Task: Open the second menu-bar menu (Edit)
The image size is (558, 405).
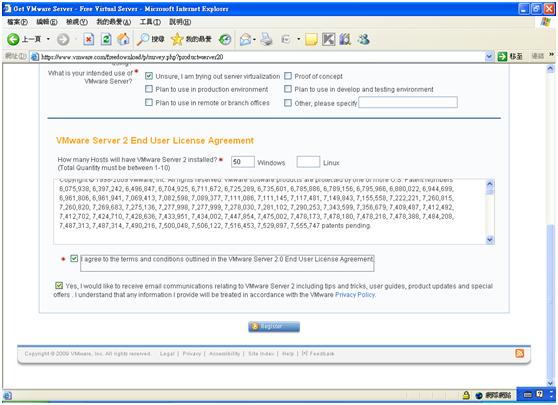Action: click(x=47, y=22)
